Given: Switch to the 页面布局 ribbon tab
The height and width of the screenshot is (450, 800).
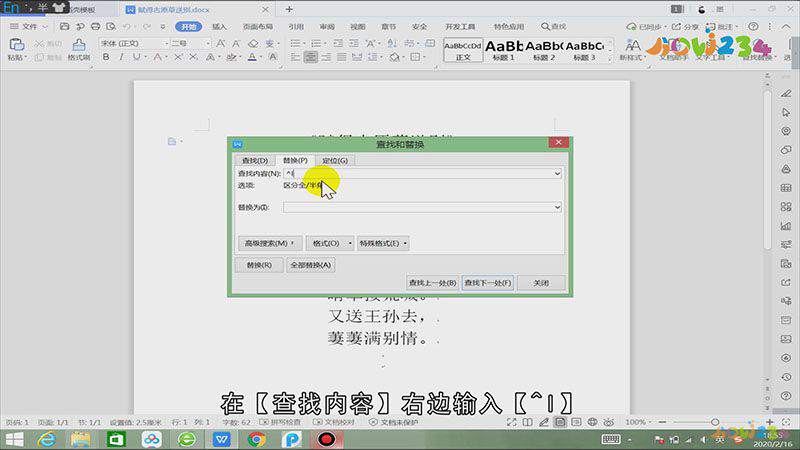Looking at the screenshot, I should (x=258, y=27).
